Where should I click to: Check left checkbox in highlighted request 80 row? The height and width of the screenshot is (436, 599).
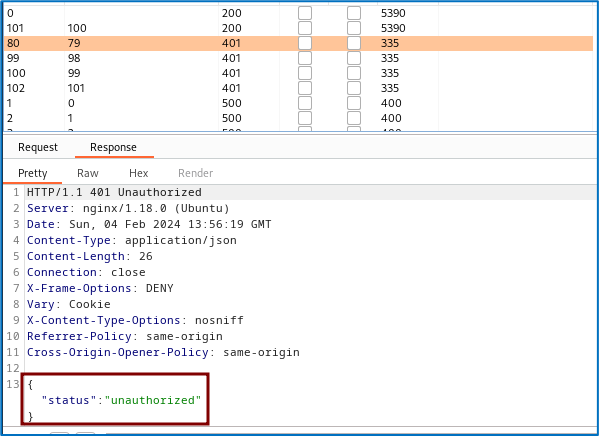tap(305, 43)
